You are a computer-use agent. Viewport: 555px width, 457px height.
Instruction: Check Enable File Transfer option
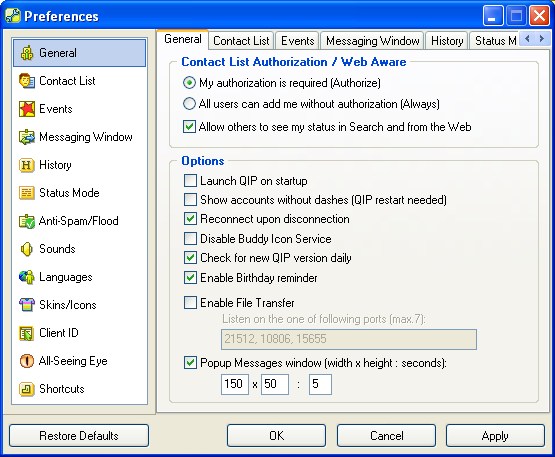[190, 303]
